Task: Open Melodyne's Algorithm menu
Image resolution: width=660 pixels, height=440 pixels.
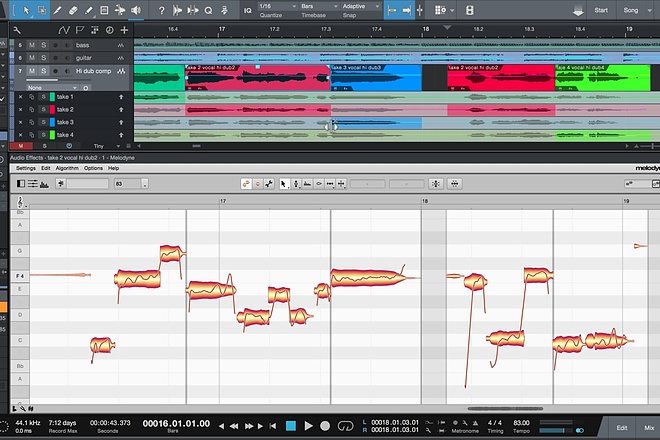Action: 66,168
